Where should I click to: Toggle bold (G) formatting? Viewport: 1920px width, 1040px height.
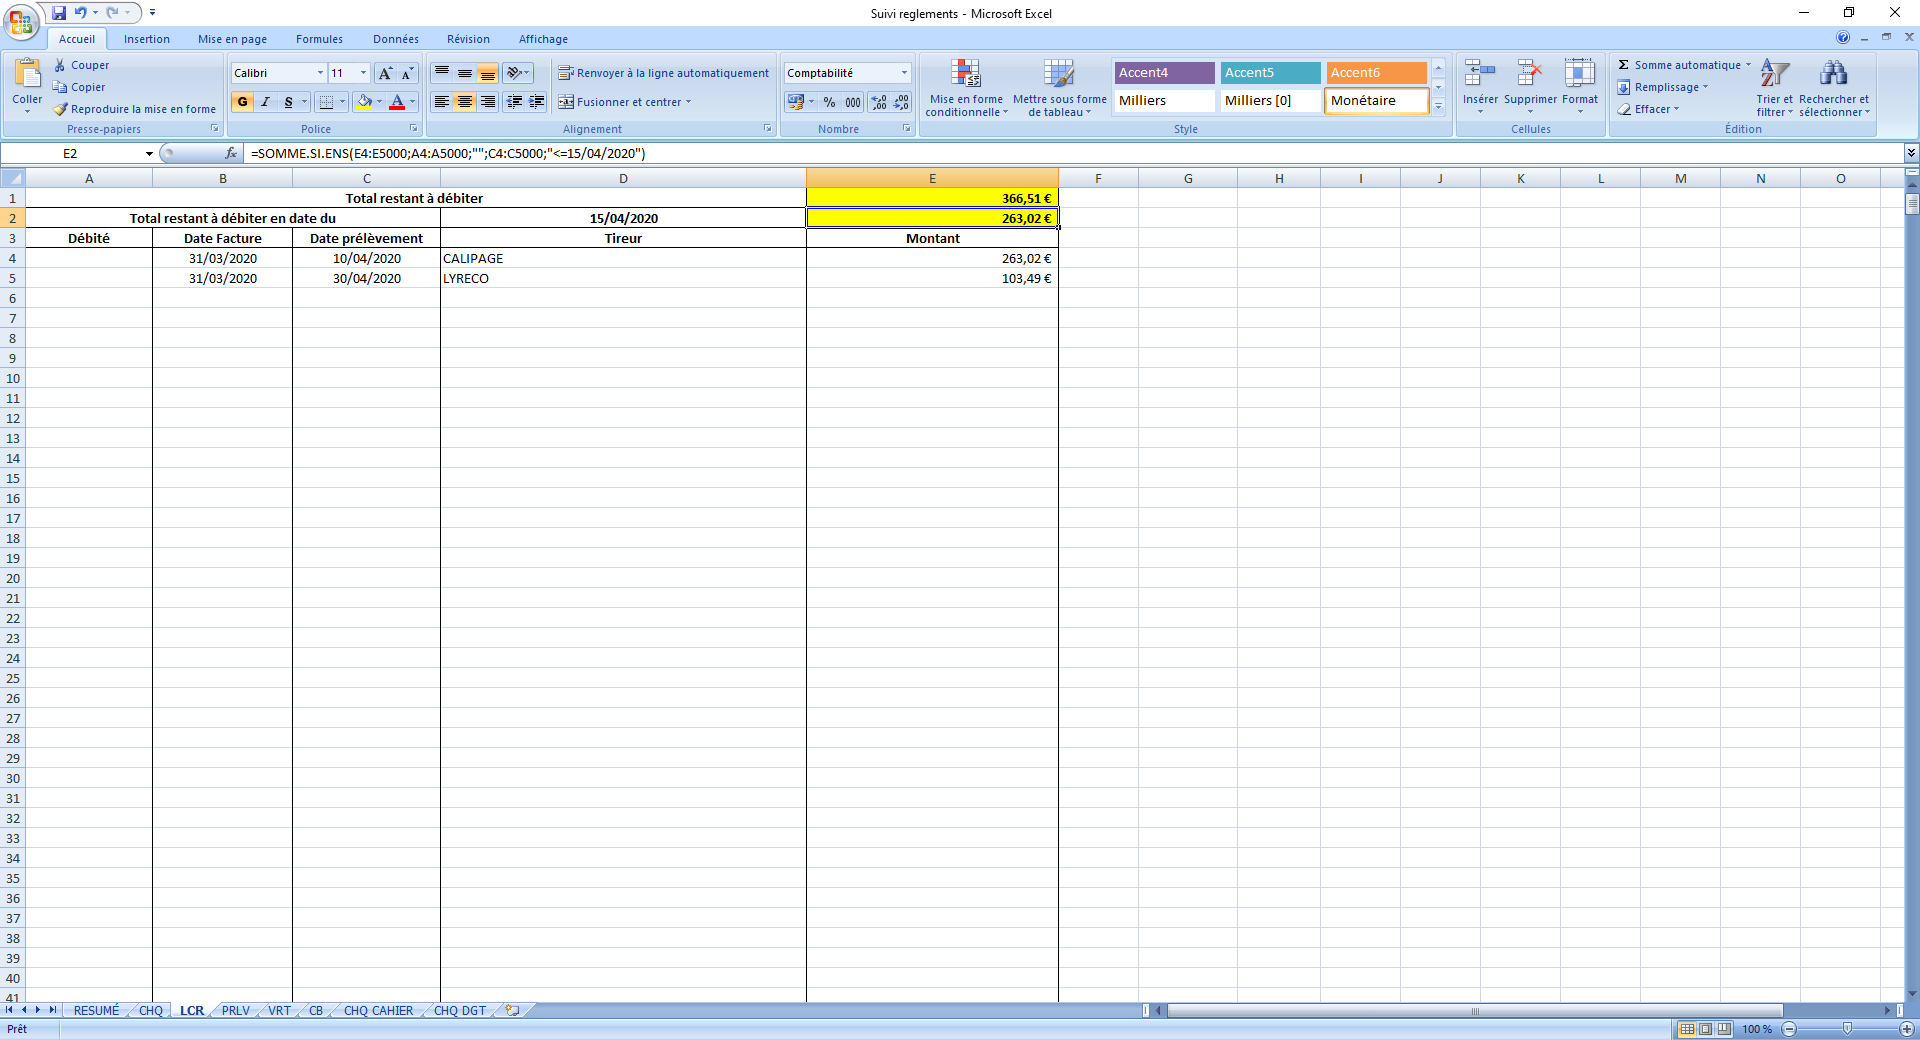pos(243,102)
